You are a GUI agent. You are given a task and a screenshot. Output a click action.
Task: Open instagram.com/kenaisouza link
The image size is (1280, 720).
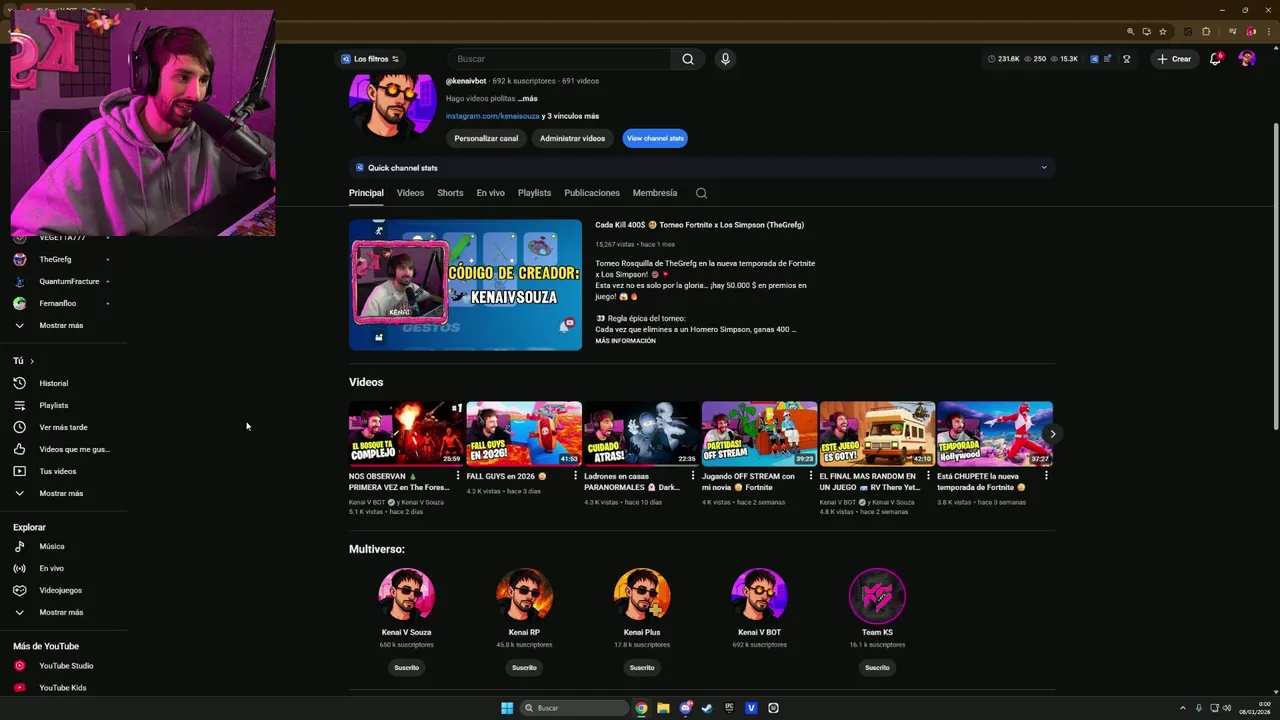pyautogui.click(x=492, y=116)
